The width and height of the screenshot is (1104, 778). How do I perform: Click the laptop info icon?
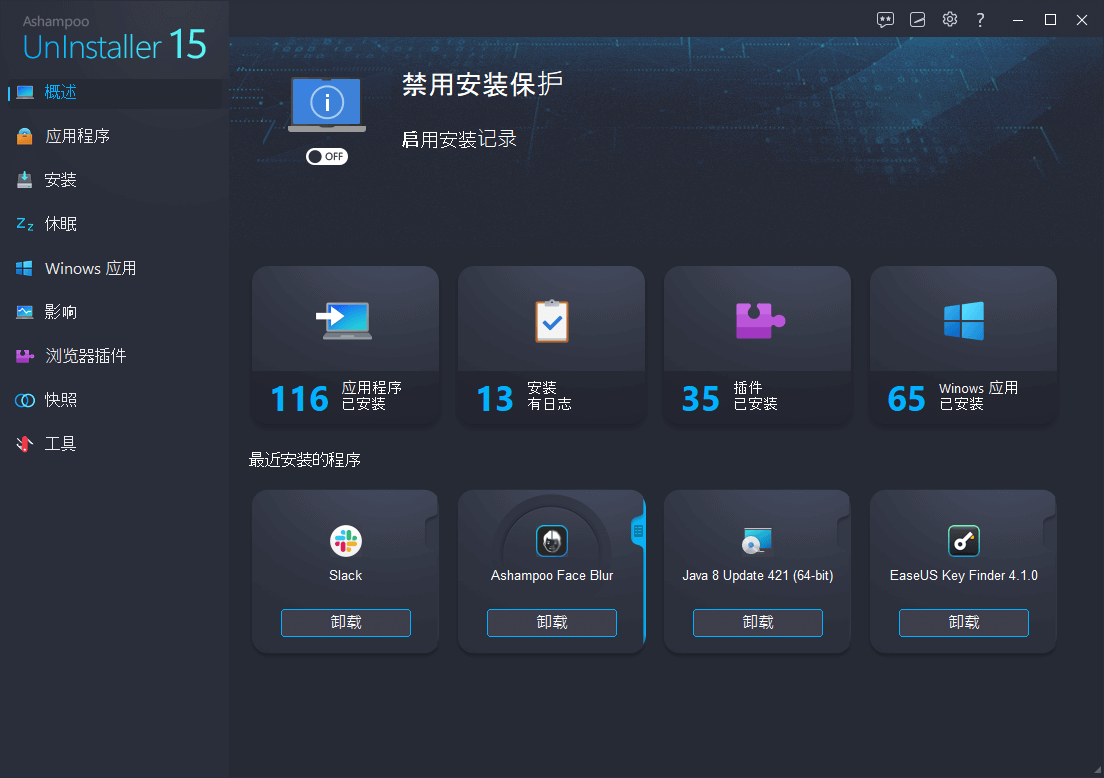pyautogui.click(x=327, y=105)
